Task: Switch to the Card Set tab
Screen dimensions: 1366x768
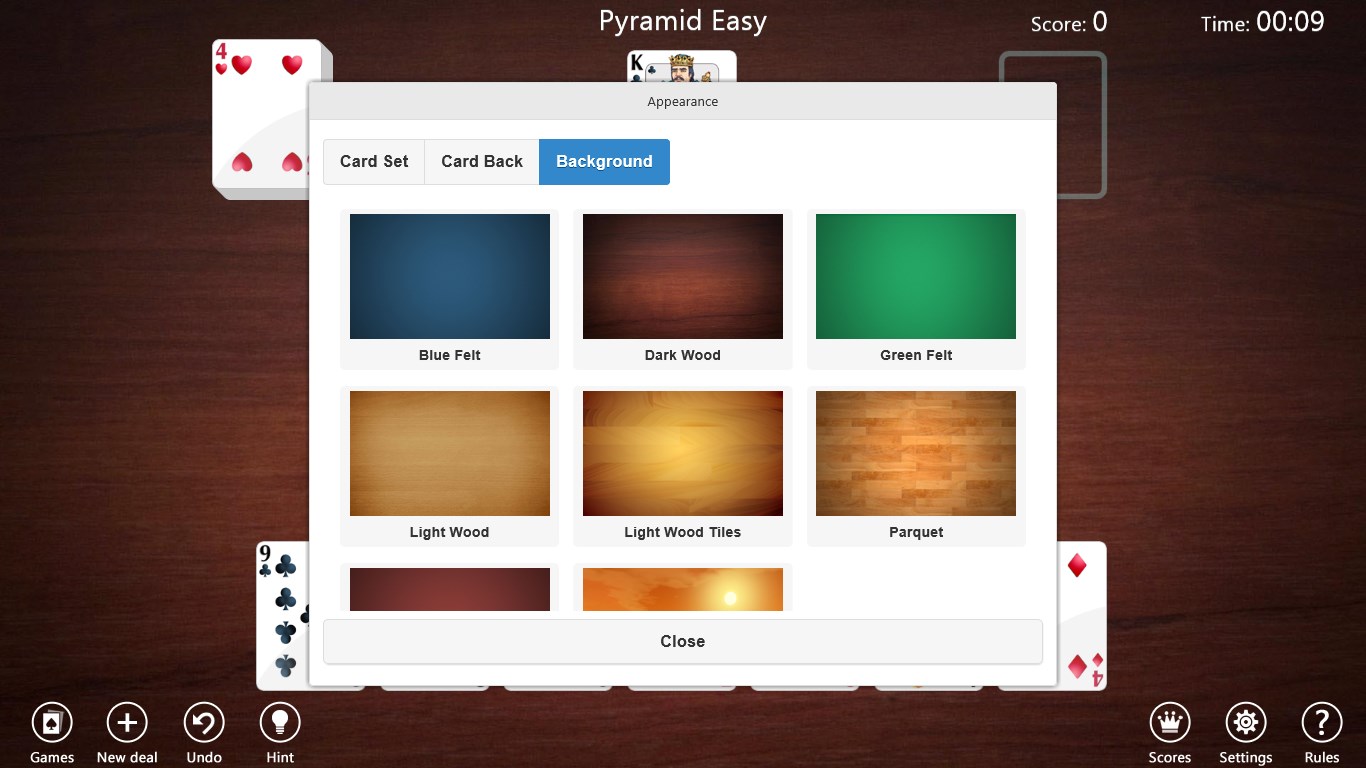Action: [x=373, y=161]
